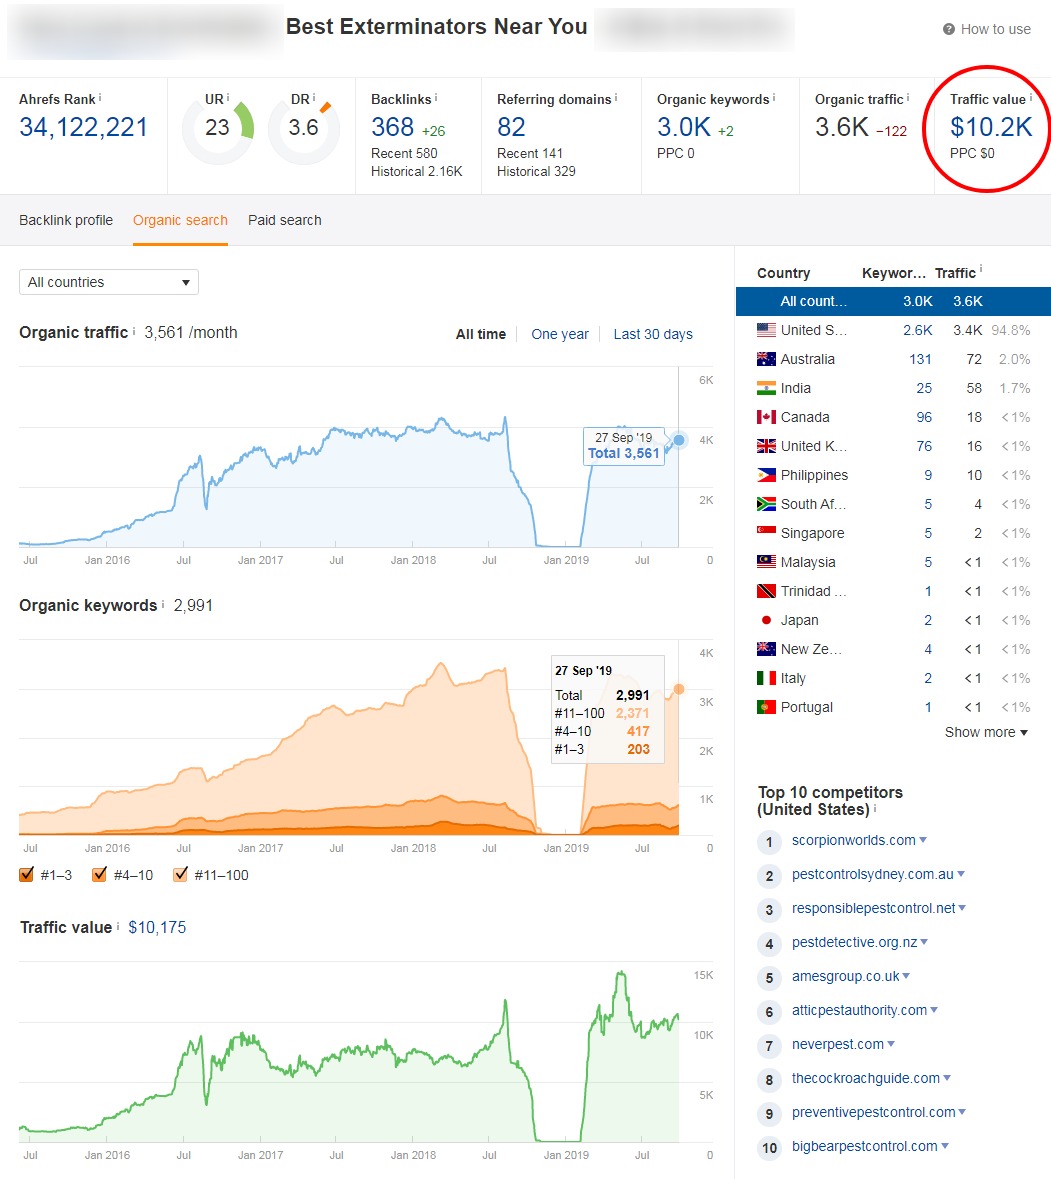Select the Organic search tab
Screen dimensions: 1051x1179
[180, 220]
